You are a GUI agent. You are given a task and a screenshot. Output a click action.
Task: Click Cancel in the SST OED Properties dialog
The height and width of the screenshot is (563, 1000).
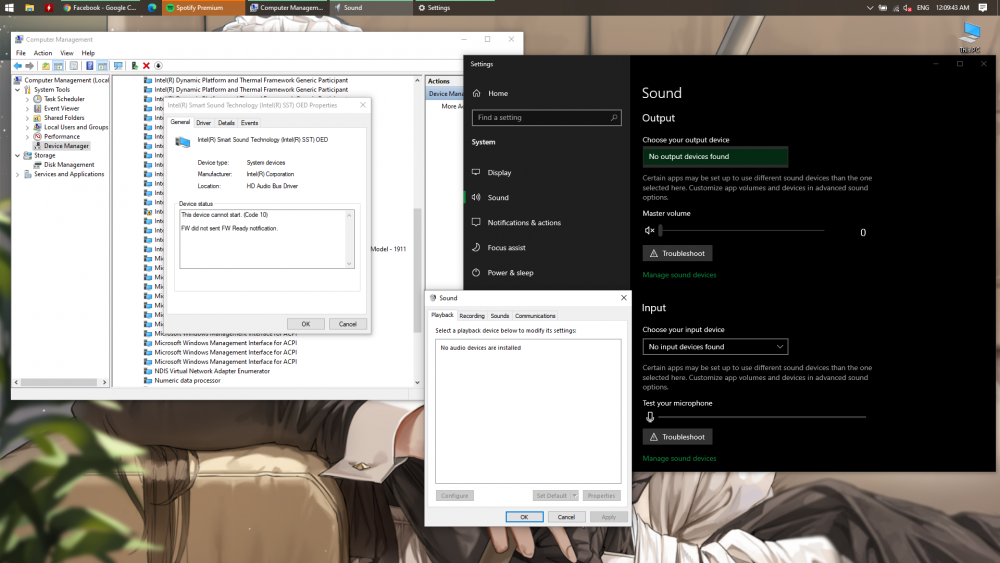(x=348, y=324)
